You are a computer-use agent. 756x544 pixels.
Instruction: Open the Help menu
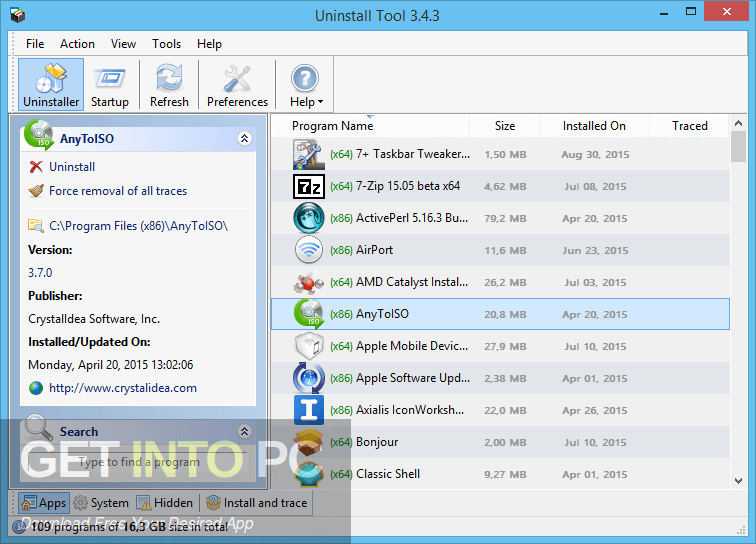(x=209, y=44)
